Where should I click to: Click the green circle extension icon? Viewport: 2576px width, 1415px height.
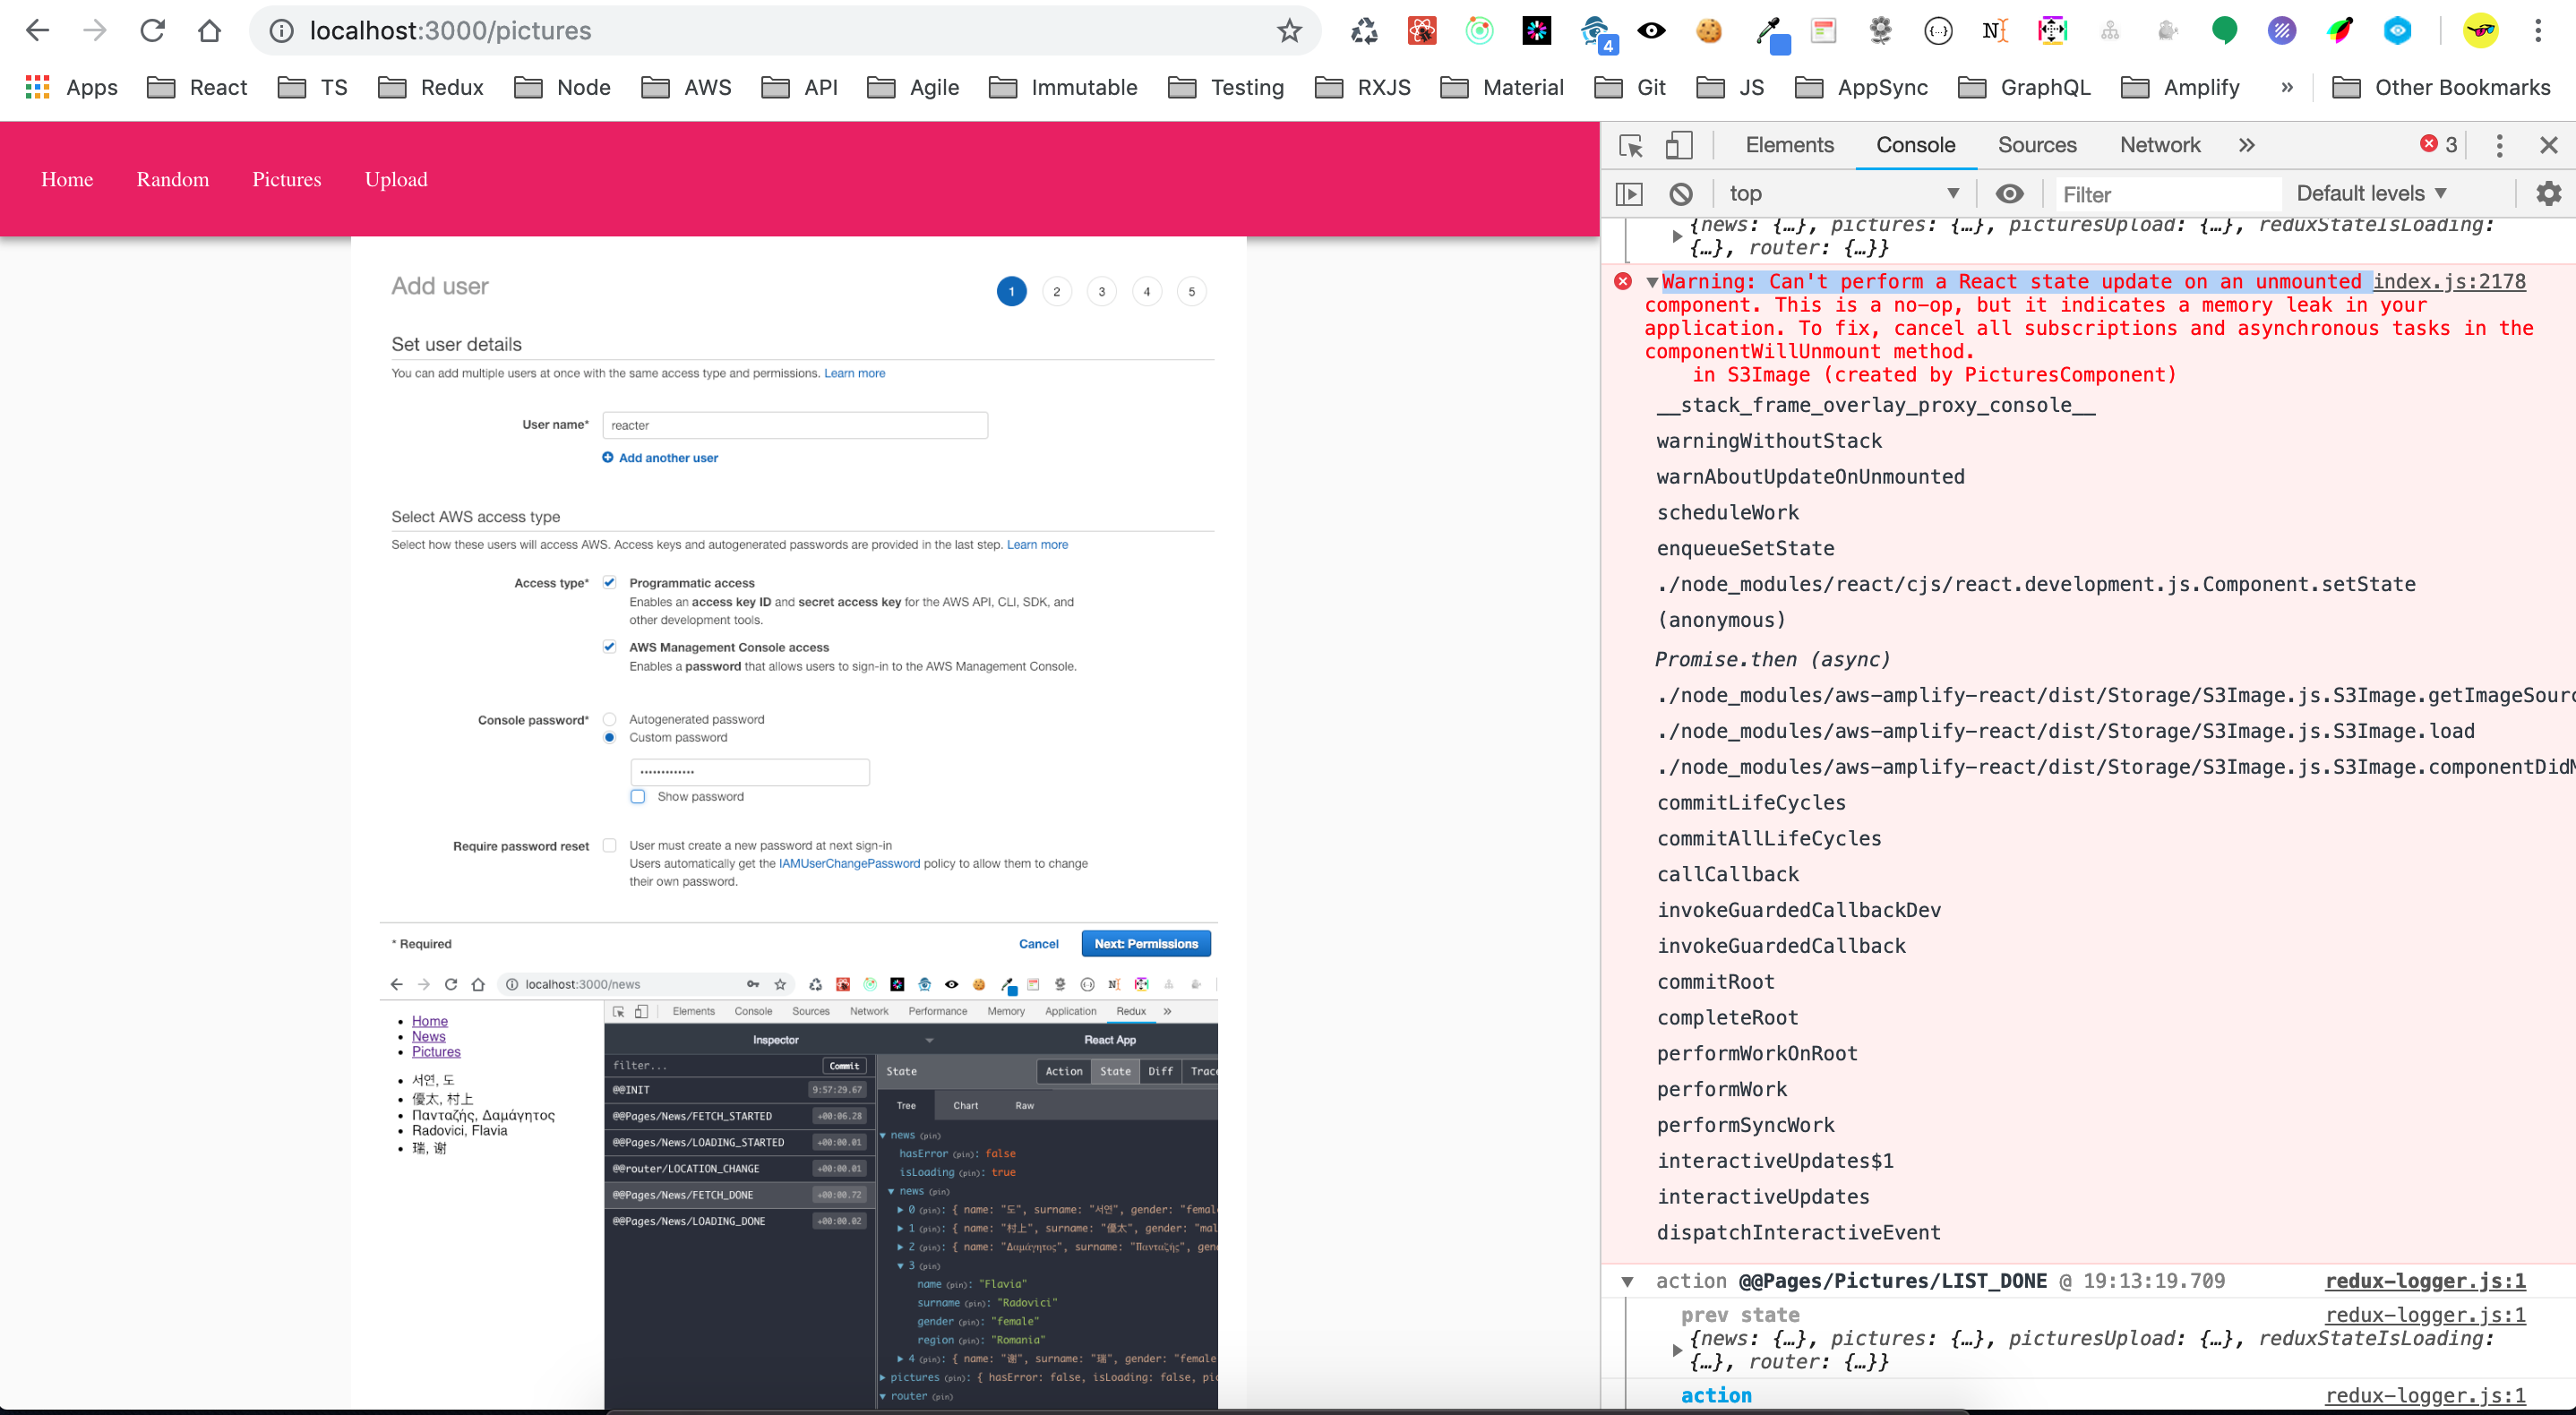point(2224,31)
